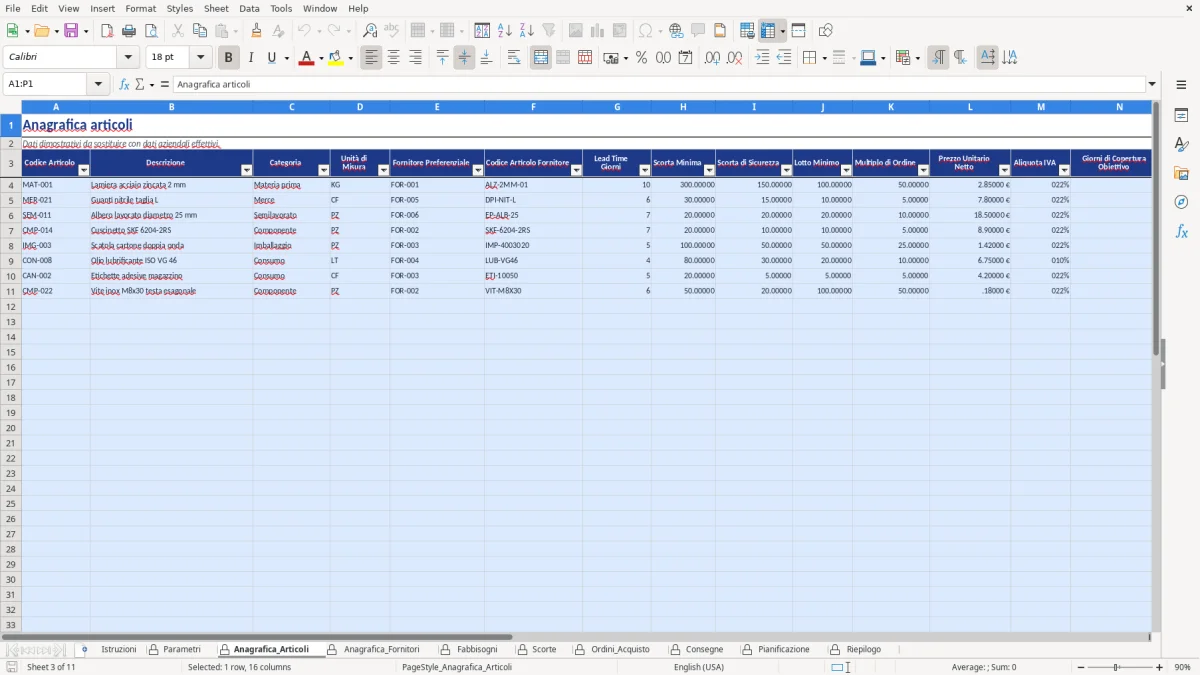Click cell containing IMP-4003020
Viewport: 1200px width, 675px height.
click(533, 245)
